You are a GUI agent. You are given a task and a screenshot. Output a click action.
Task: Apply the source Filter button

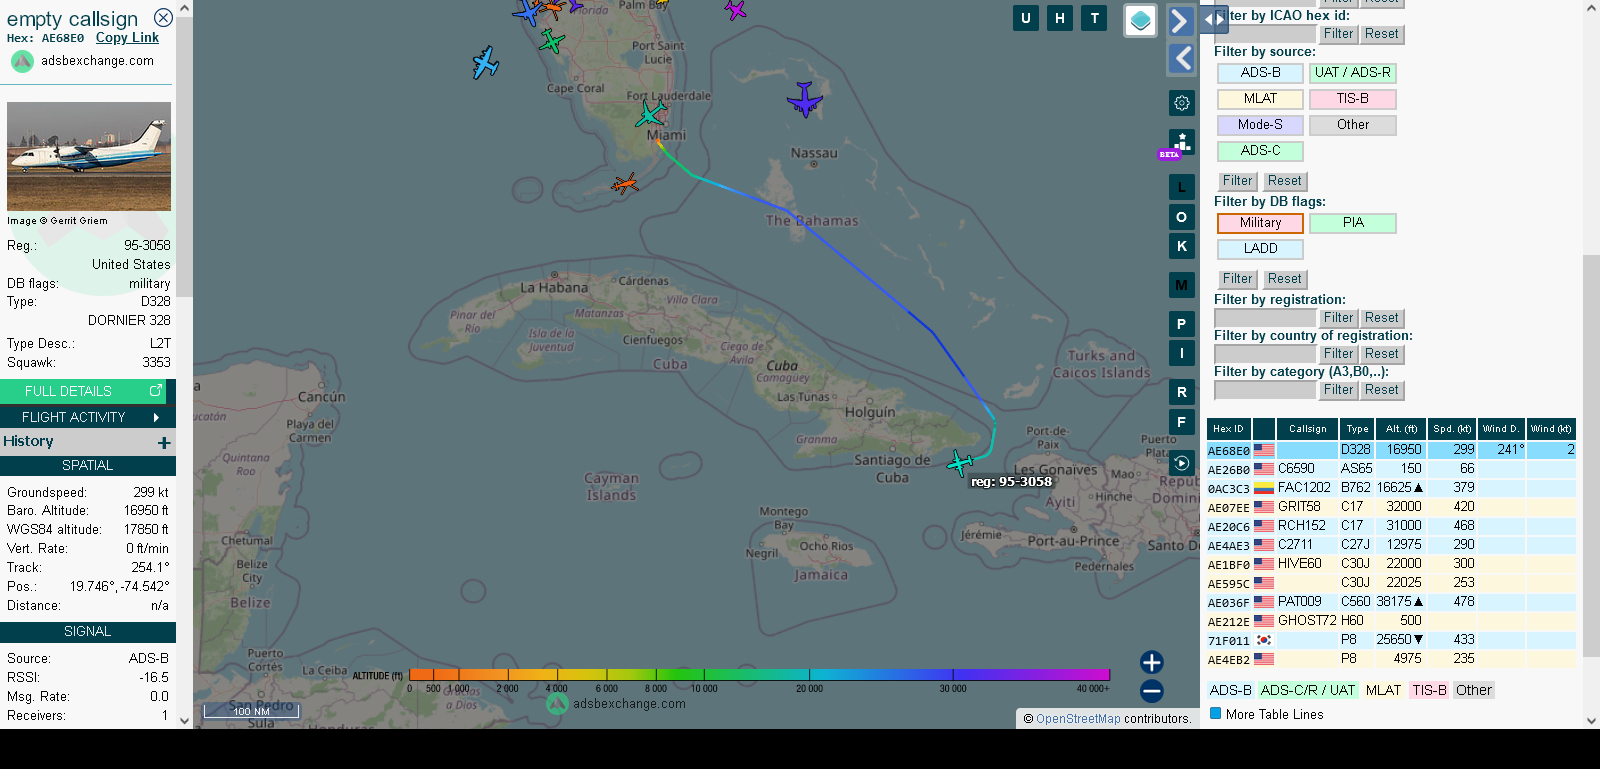(1237, 181)
